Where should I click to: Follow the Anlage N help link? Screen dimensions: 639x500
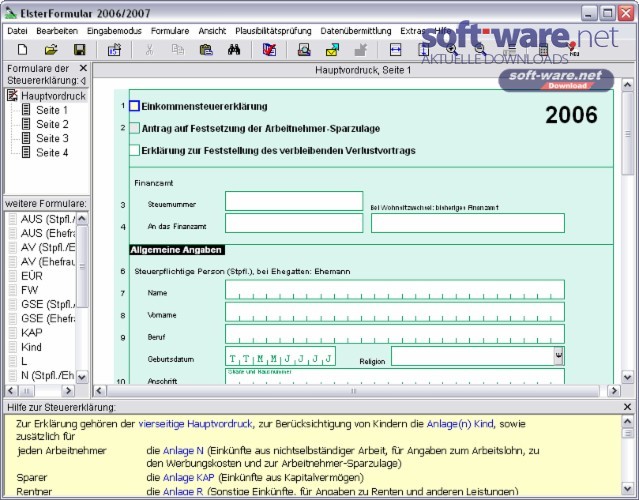pyautogui.click(x=183, y=451)
